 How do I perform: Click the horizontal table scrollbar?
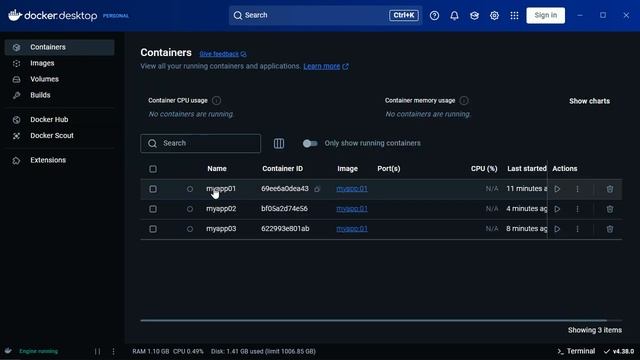373,320
